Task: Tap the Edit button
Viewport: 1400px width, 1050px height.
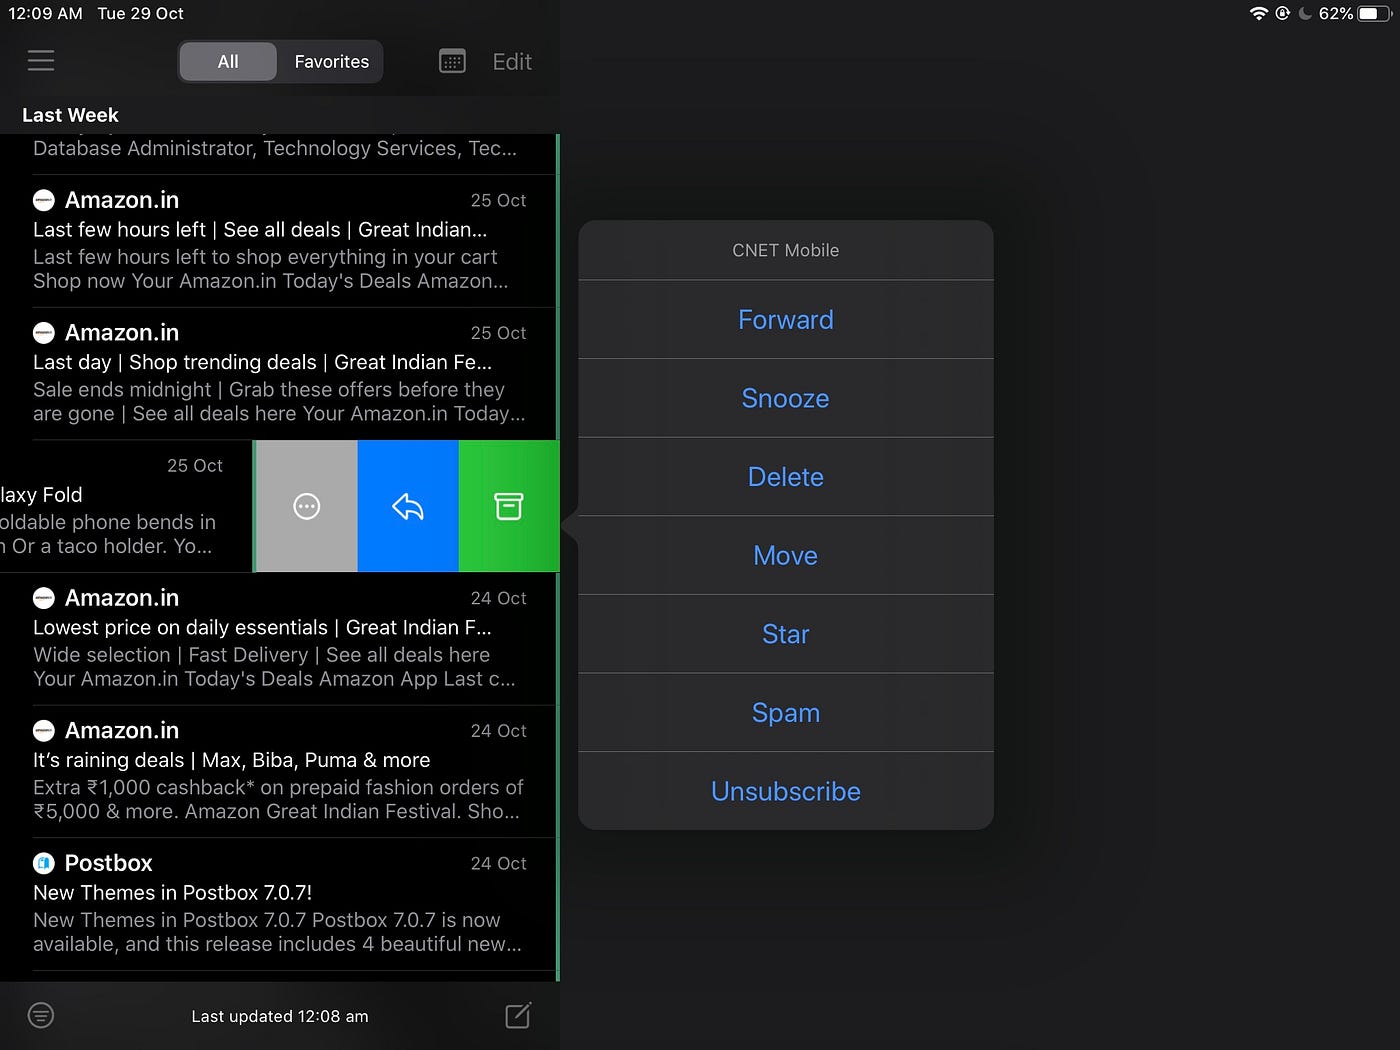Action: [x=512, y=62]
